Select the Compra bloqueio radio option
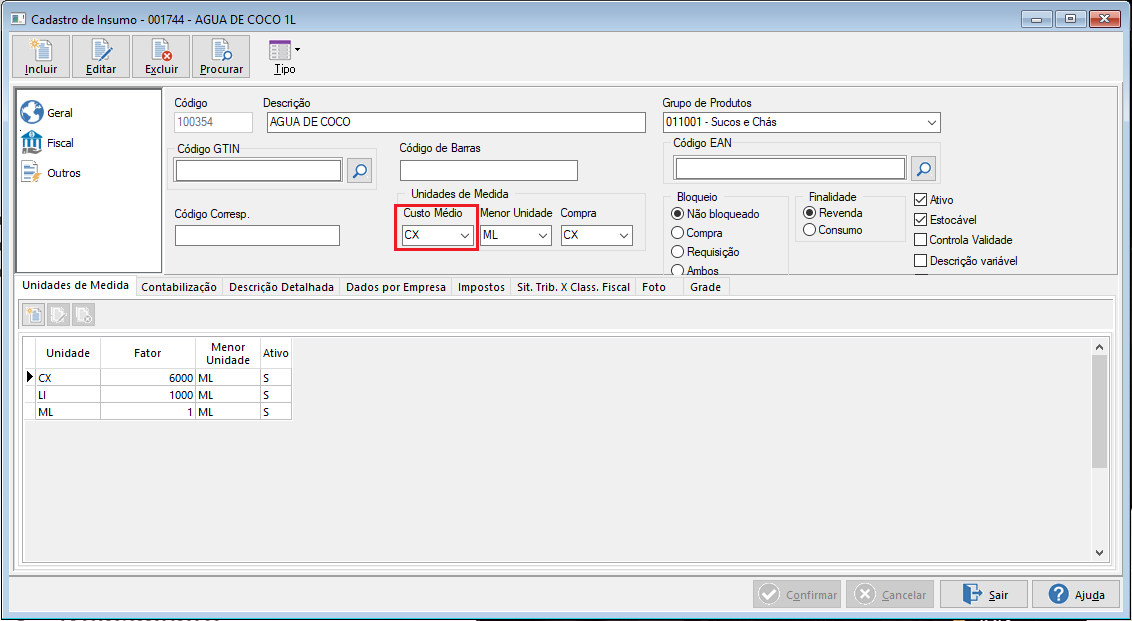This screenshot has height=621, width=1132. 677,233
